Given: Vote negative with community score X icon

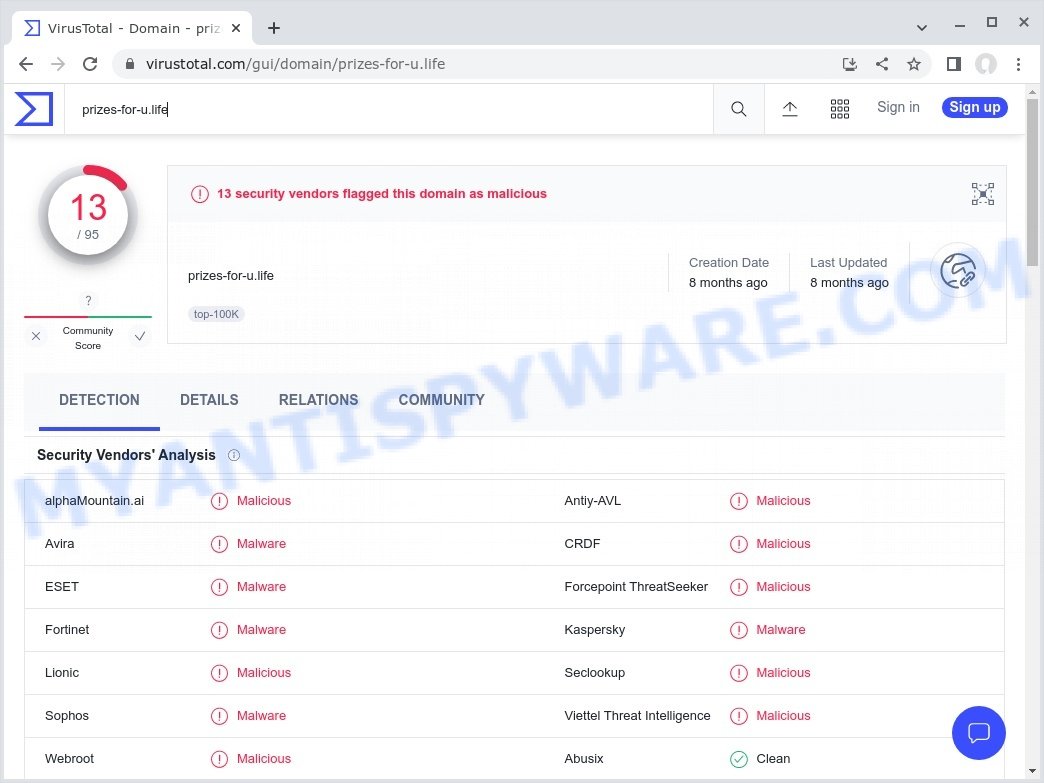Looking at the screenshot, I should click(36, 336).
